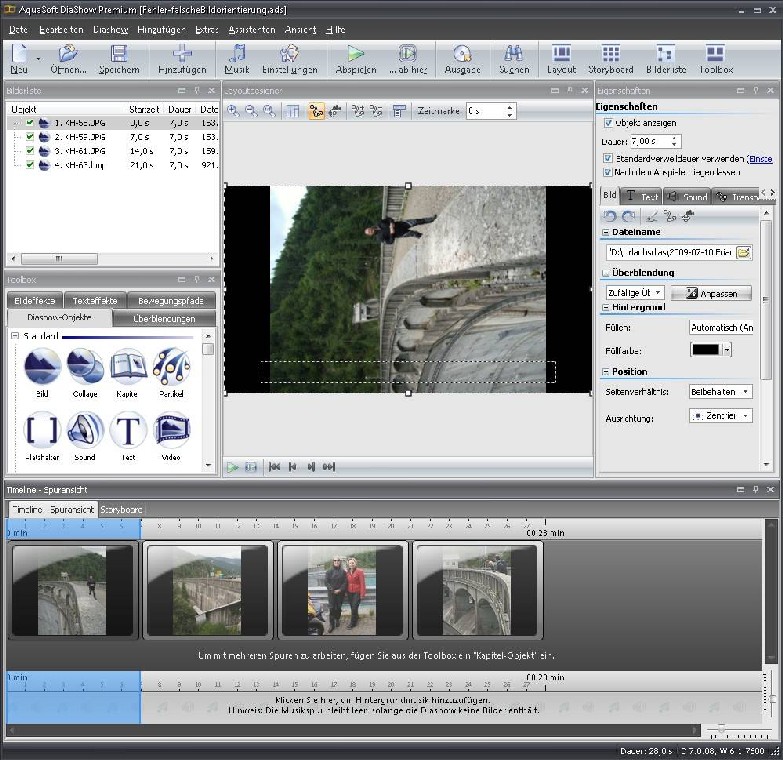Open the Assistenten menu

[x=251, y=30]
